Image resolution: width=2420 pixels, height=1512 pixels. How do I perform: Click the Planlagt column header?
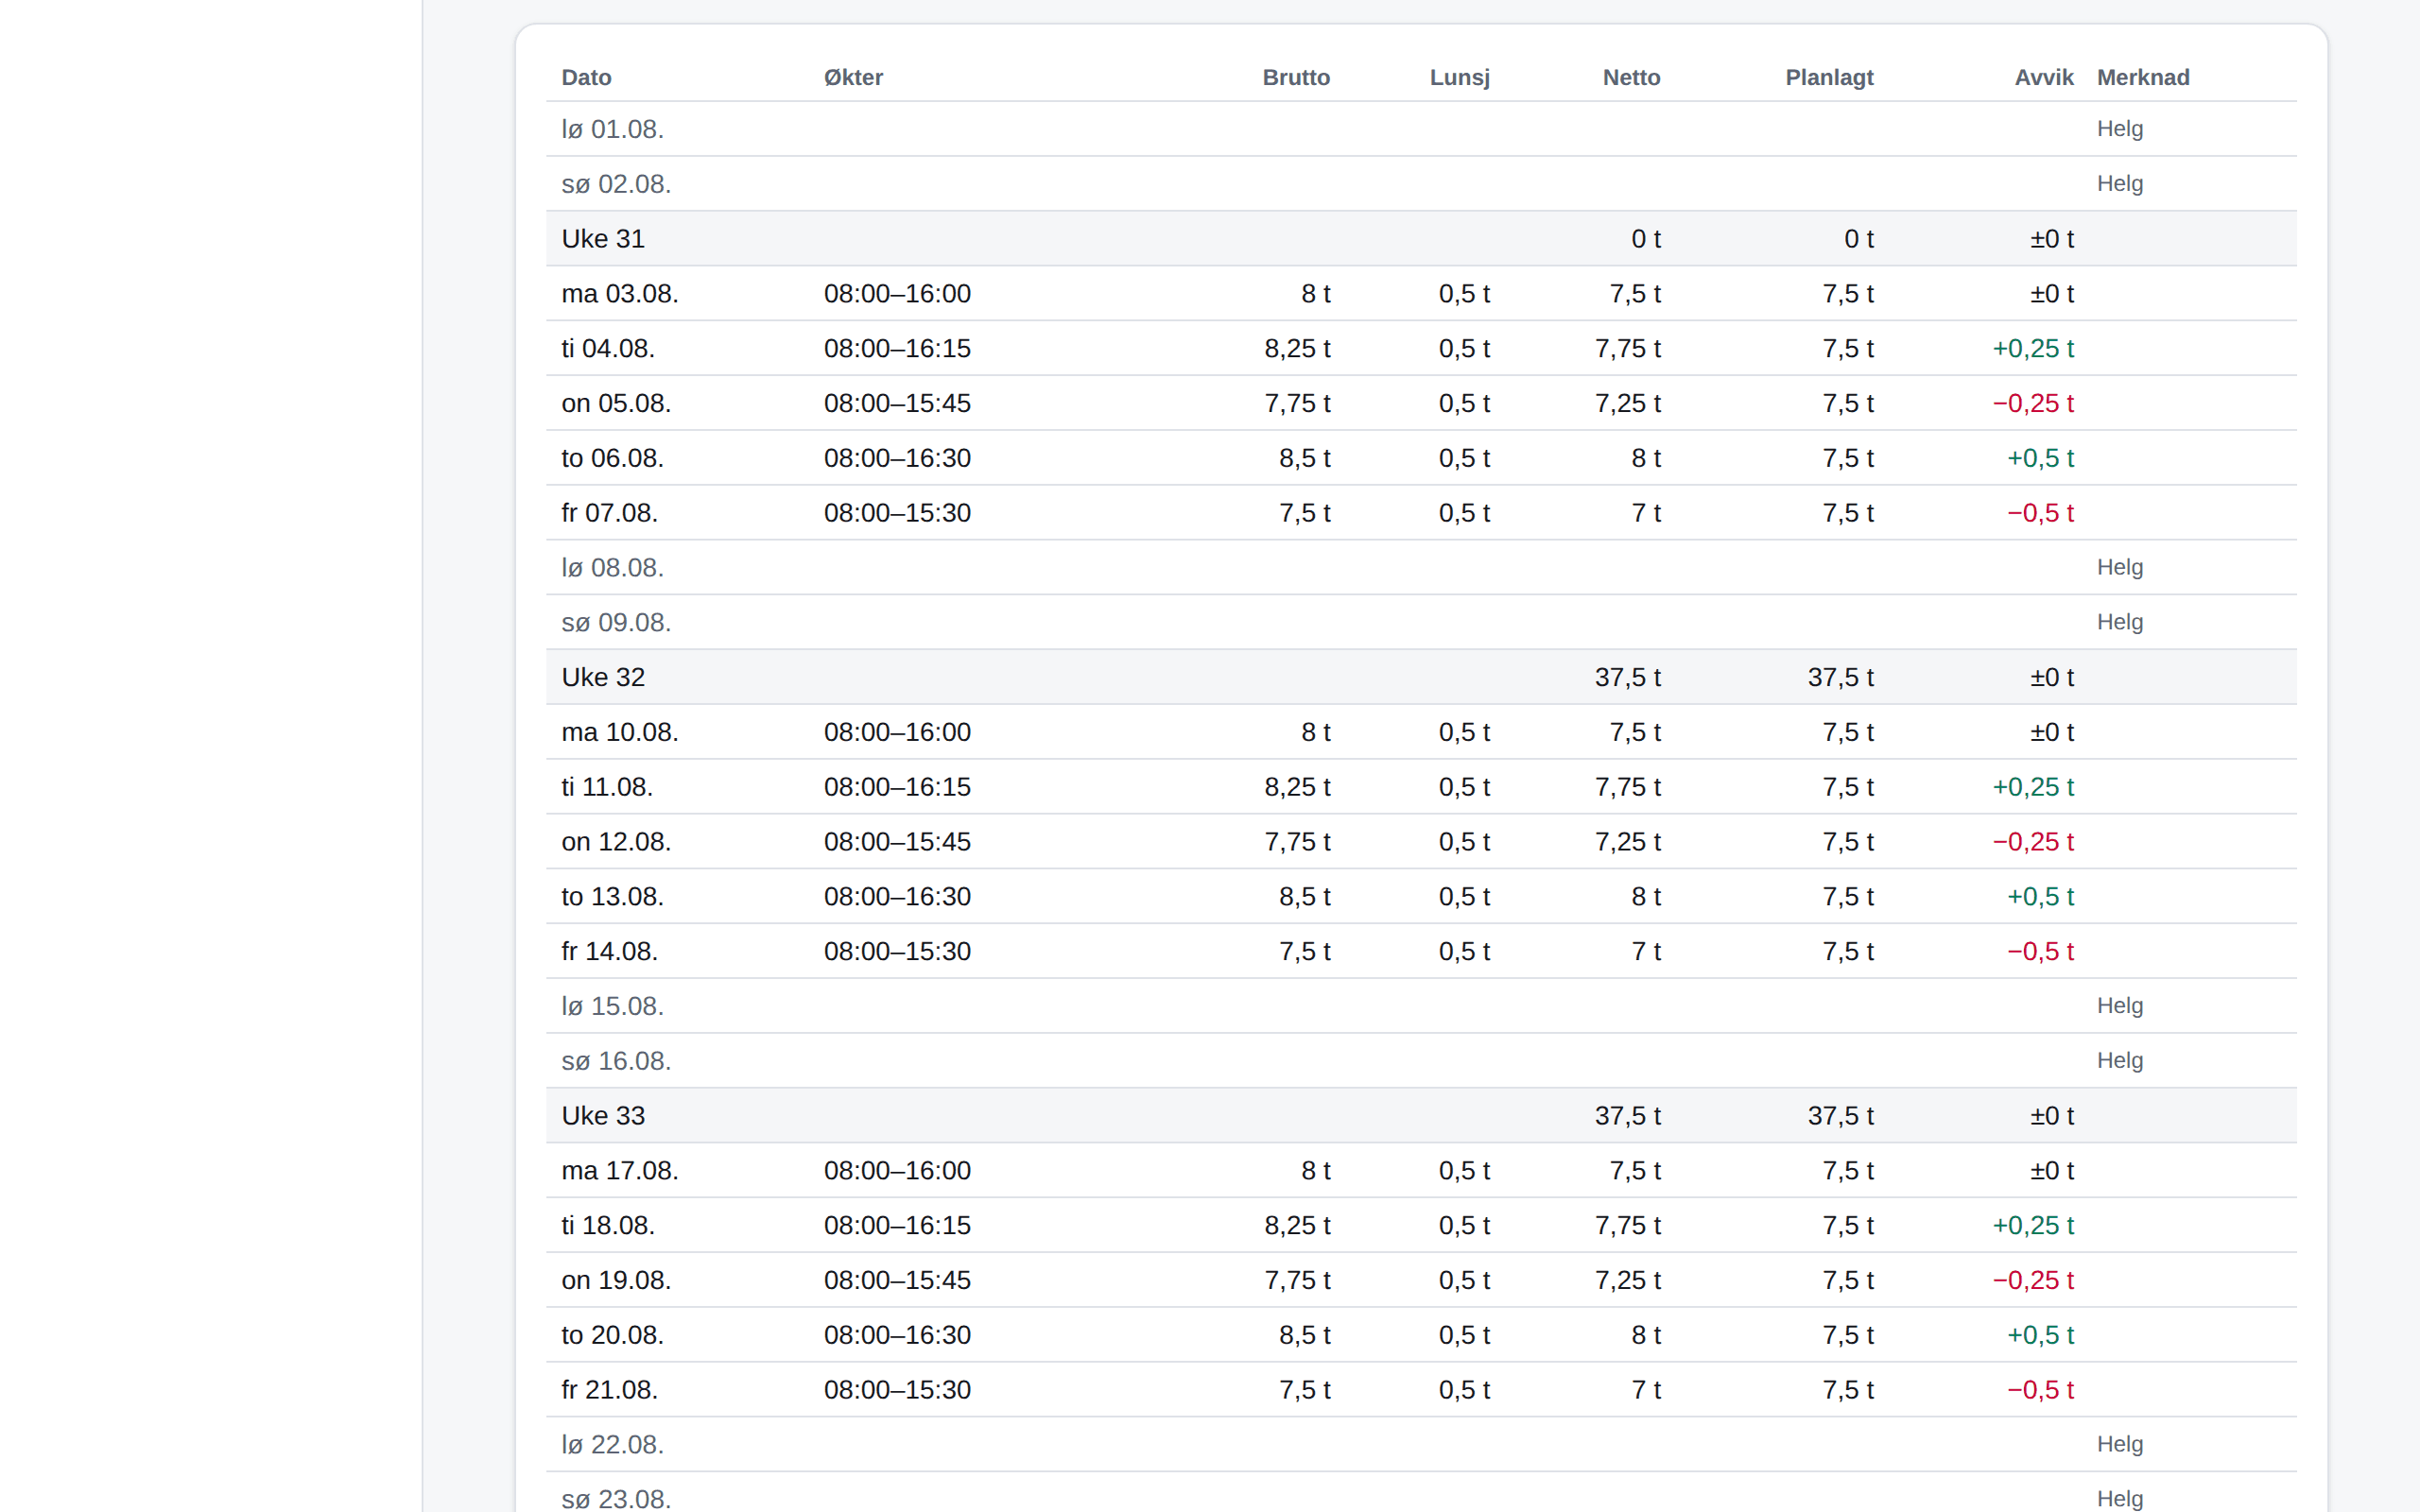pos(1829,77)
